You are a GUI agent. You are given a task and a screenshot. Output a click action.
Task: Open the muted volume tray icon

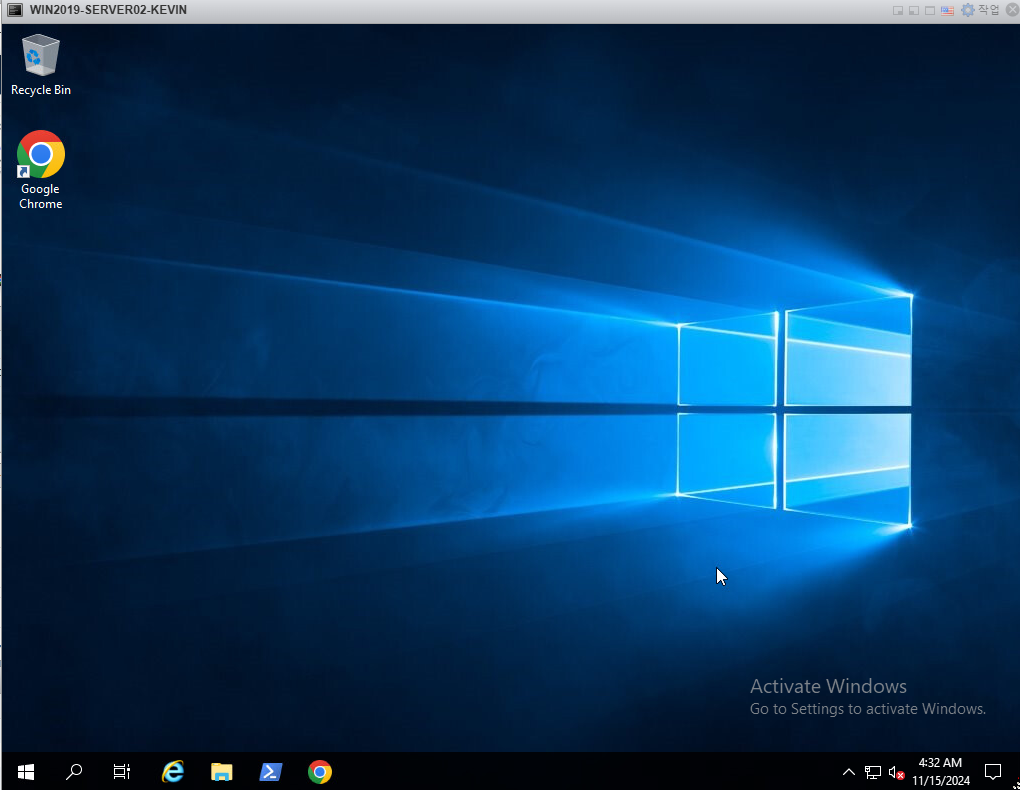[x=896, y=772]
